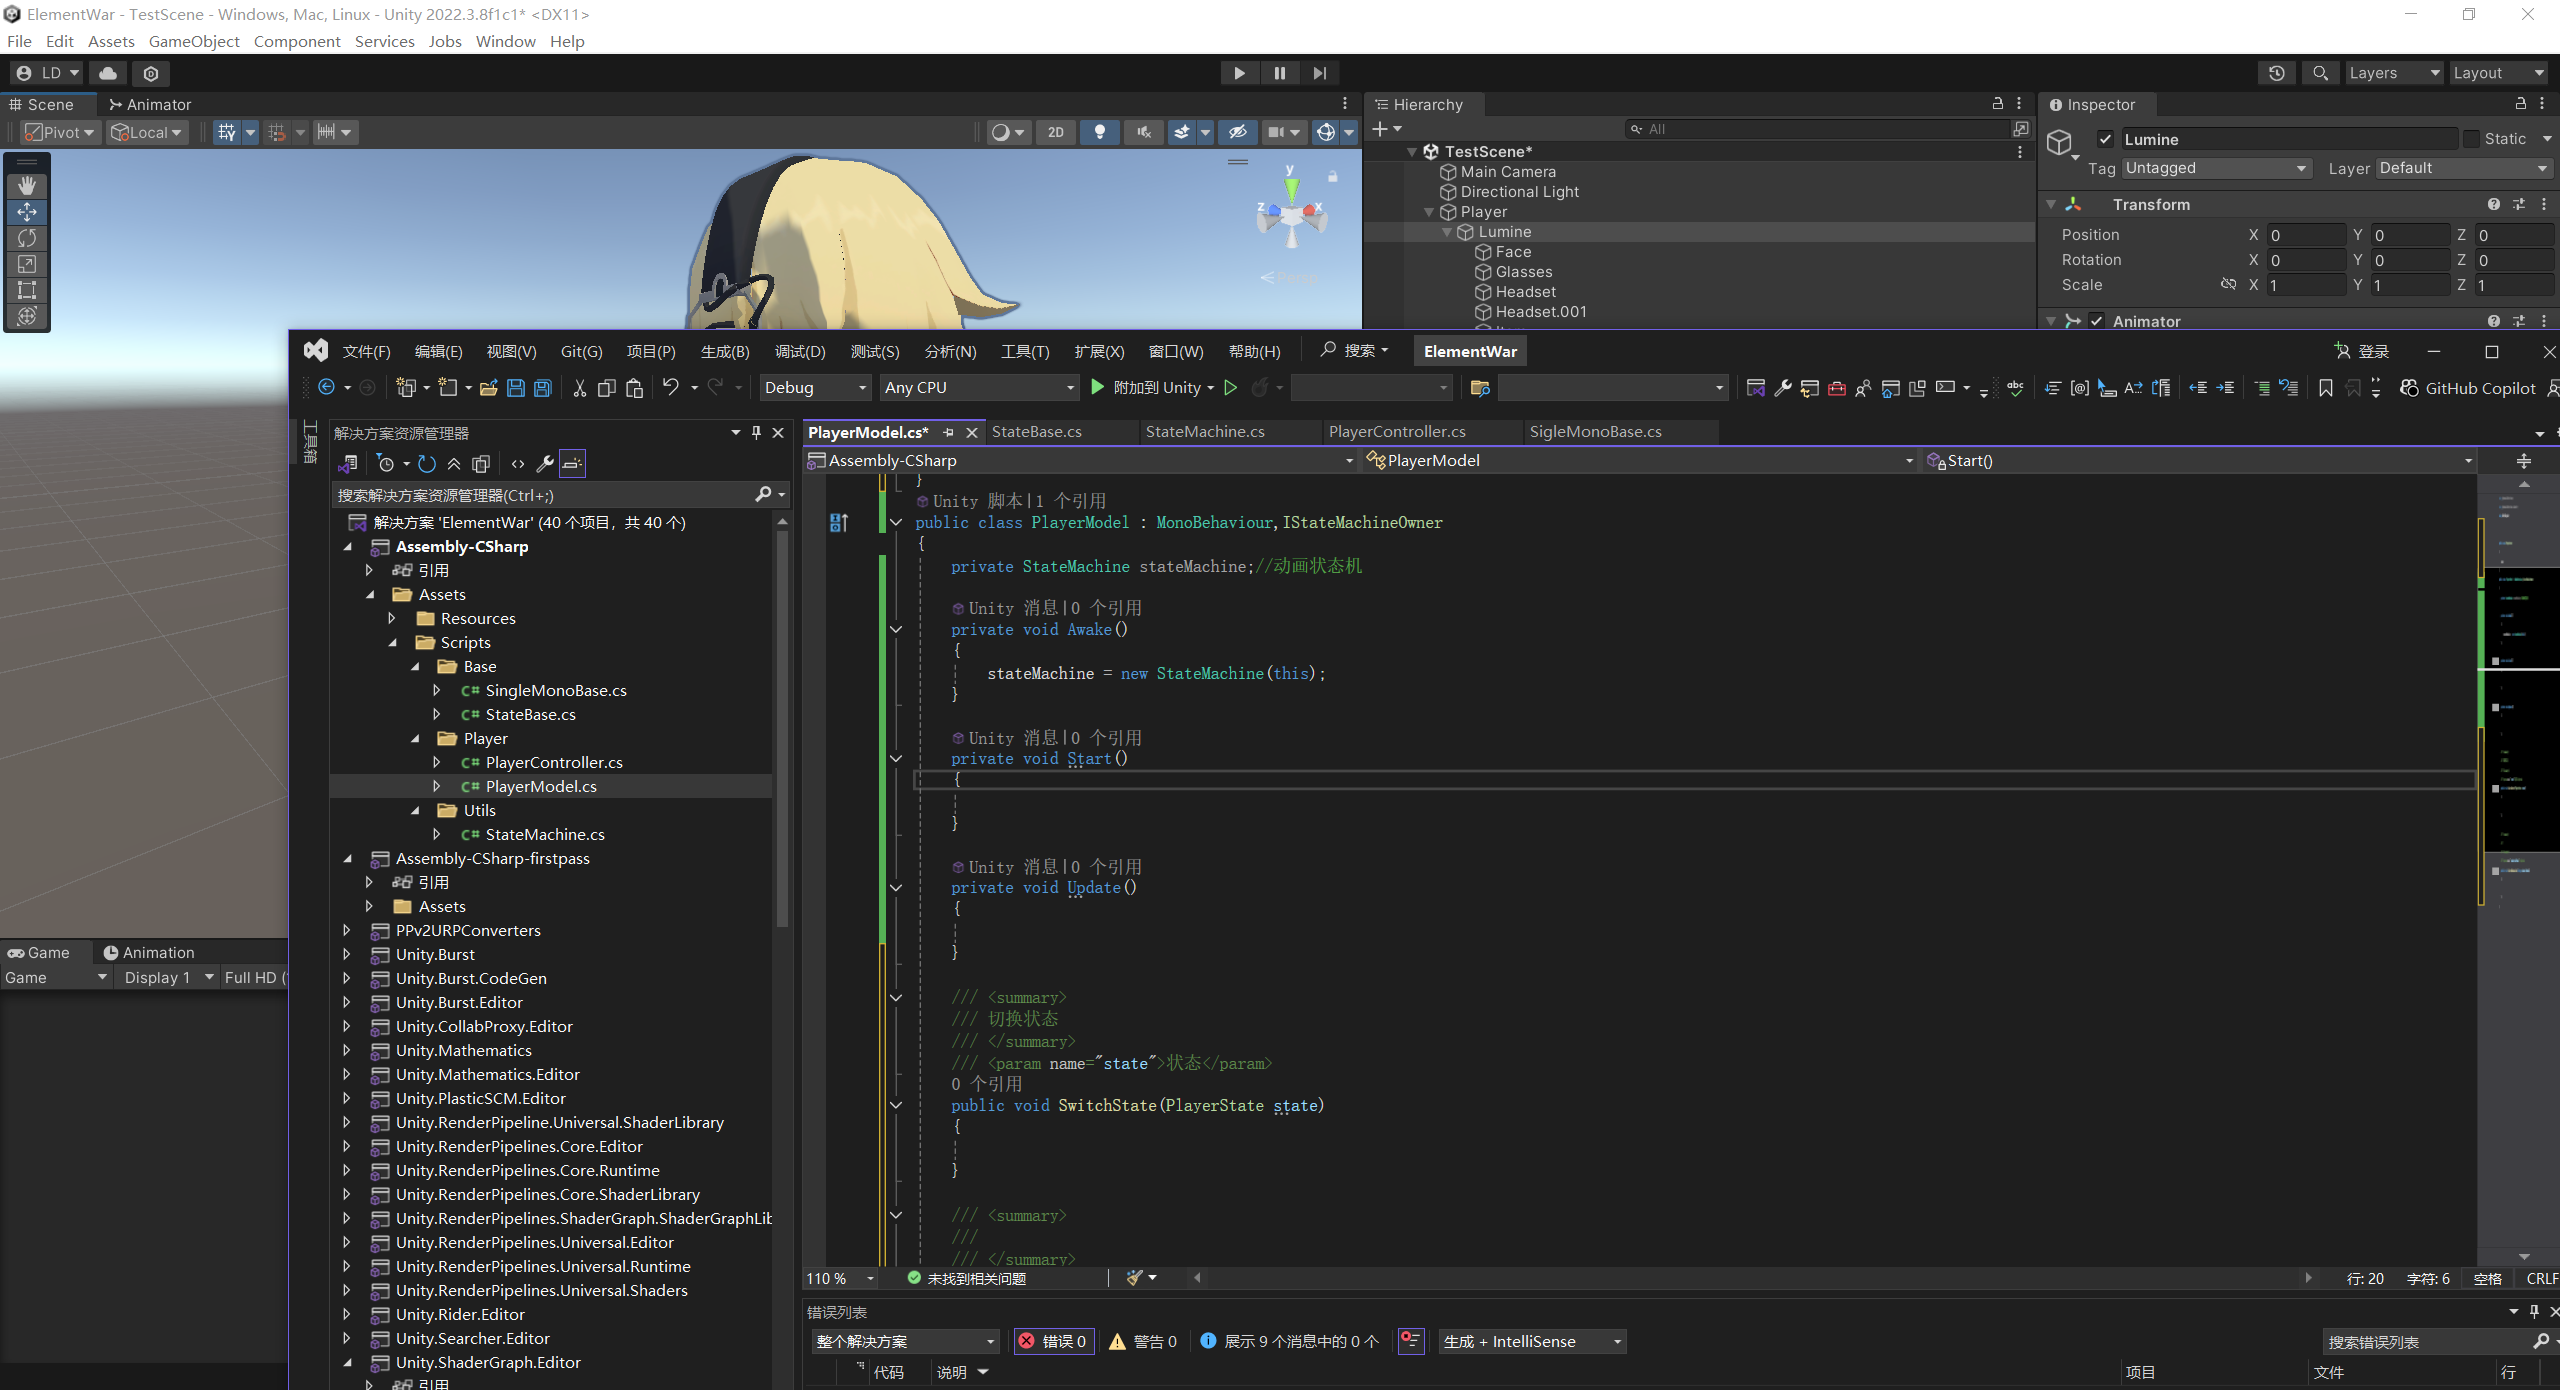Switch to the Animator tab in Unity
The width and height of the screenshot is (2560, 1390).
point(150,104)
